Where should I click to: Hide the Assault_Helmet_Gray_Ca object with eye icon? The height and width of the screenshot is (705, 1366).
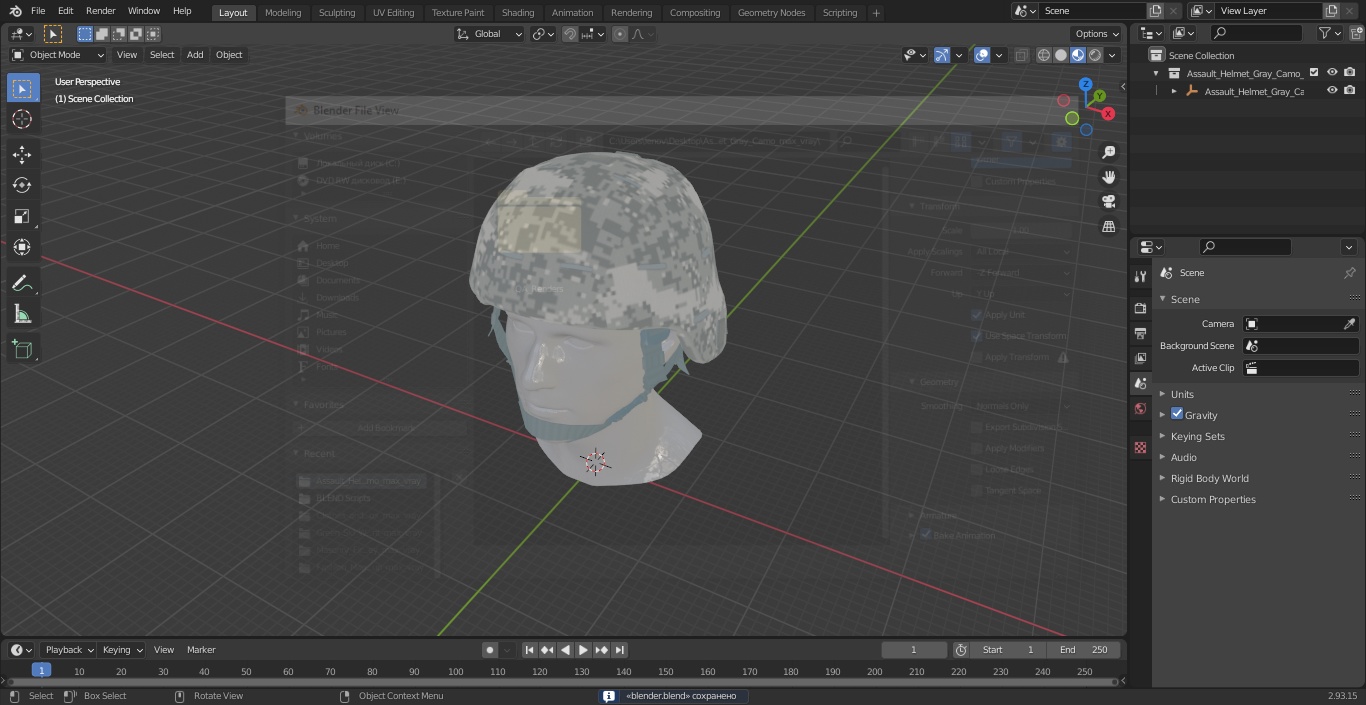pyautogui.click(x=1332, y=90)
